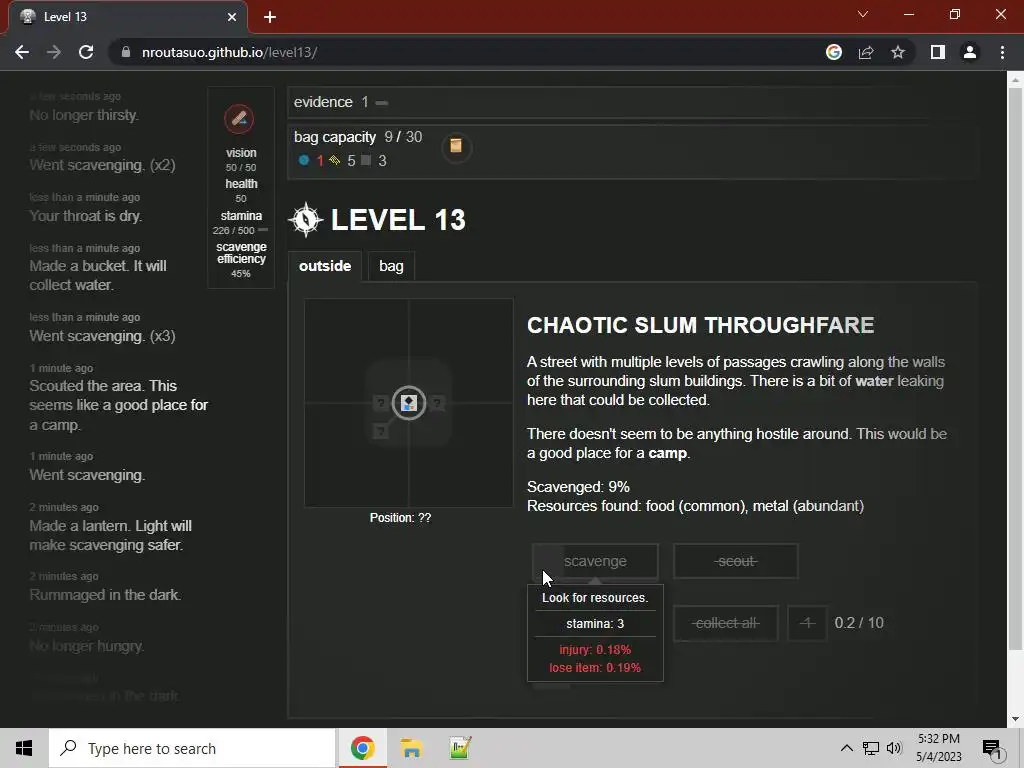The height and width of the screenshot is (768, 1024).
Task: Select the Level 13 browser tab
Action: pos(127,17)
